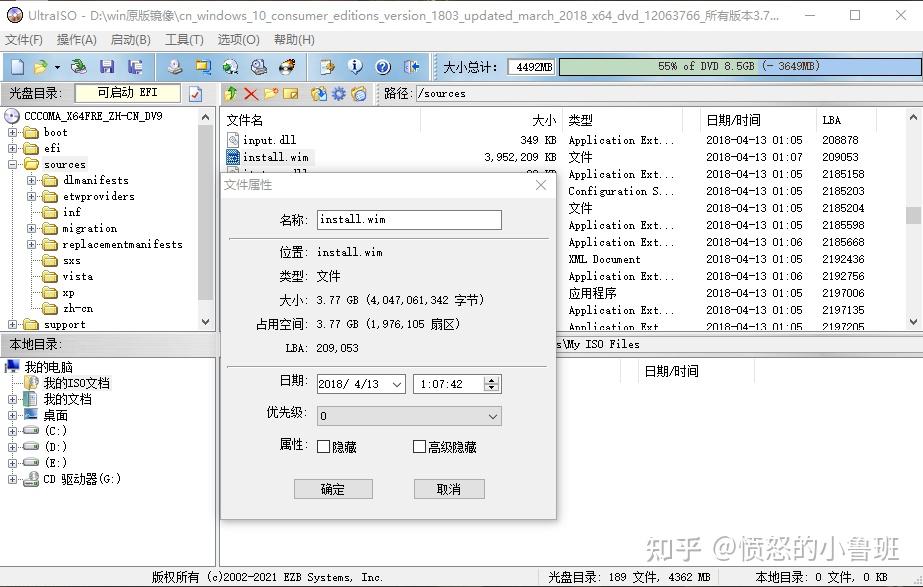The height and width of the screenshot is (587, 923).
Task: Expand the 桌面 node in local tree
Action: click(x=12, y=415)
